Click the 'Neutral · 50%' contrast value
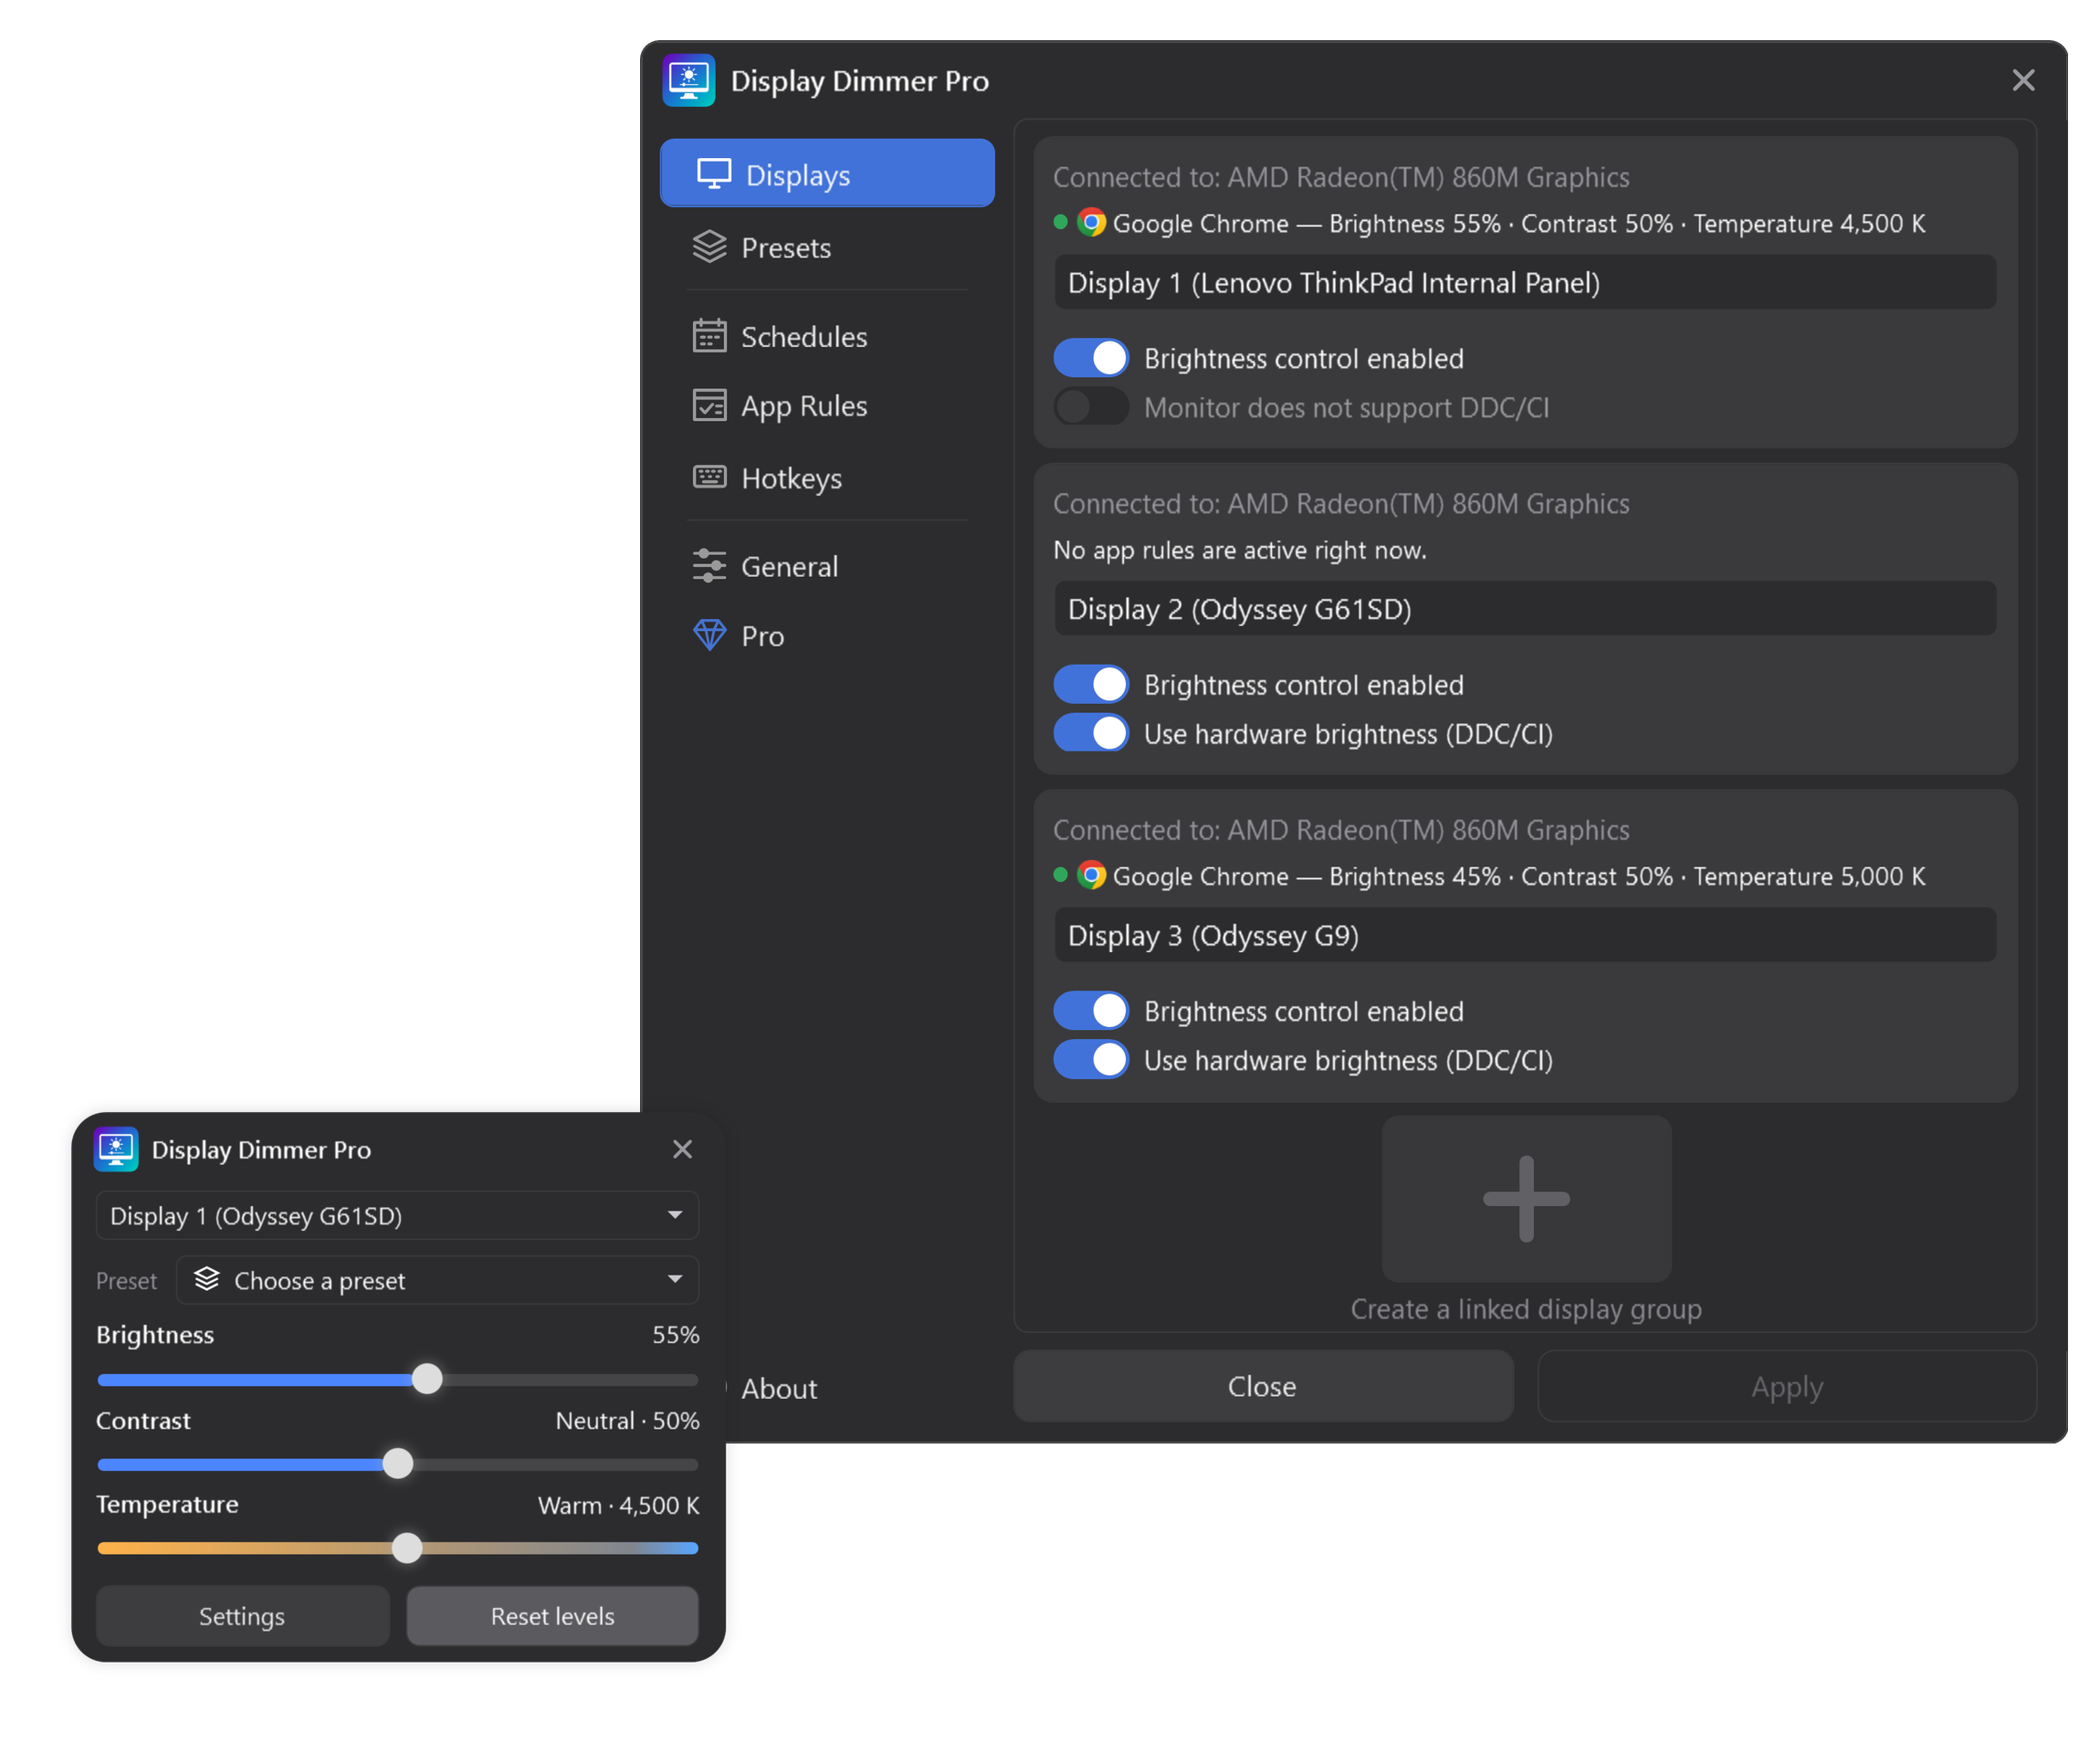 (627, 1420)
